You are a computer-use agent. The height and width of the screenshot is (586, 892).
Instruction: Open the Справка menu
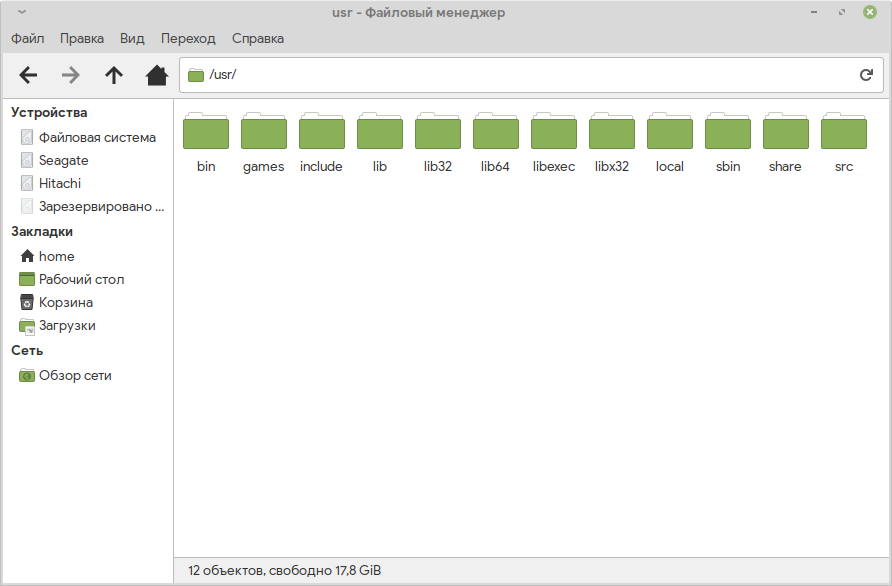[x=258, y=39]
